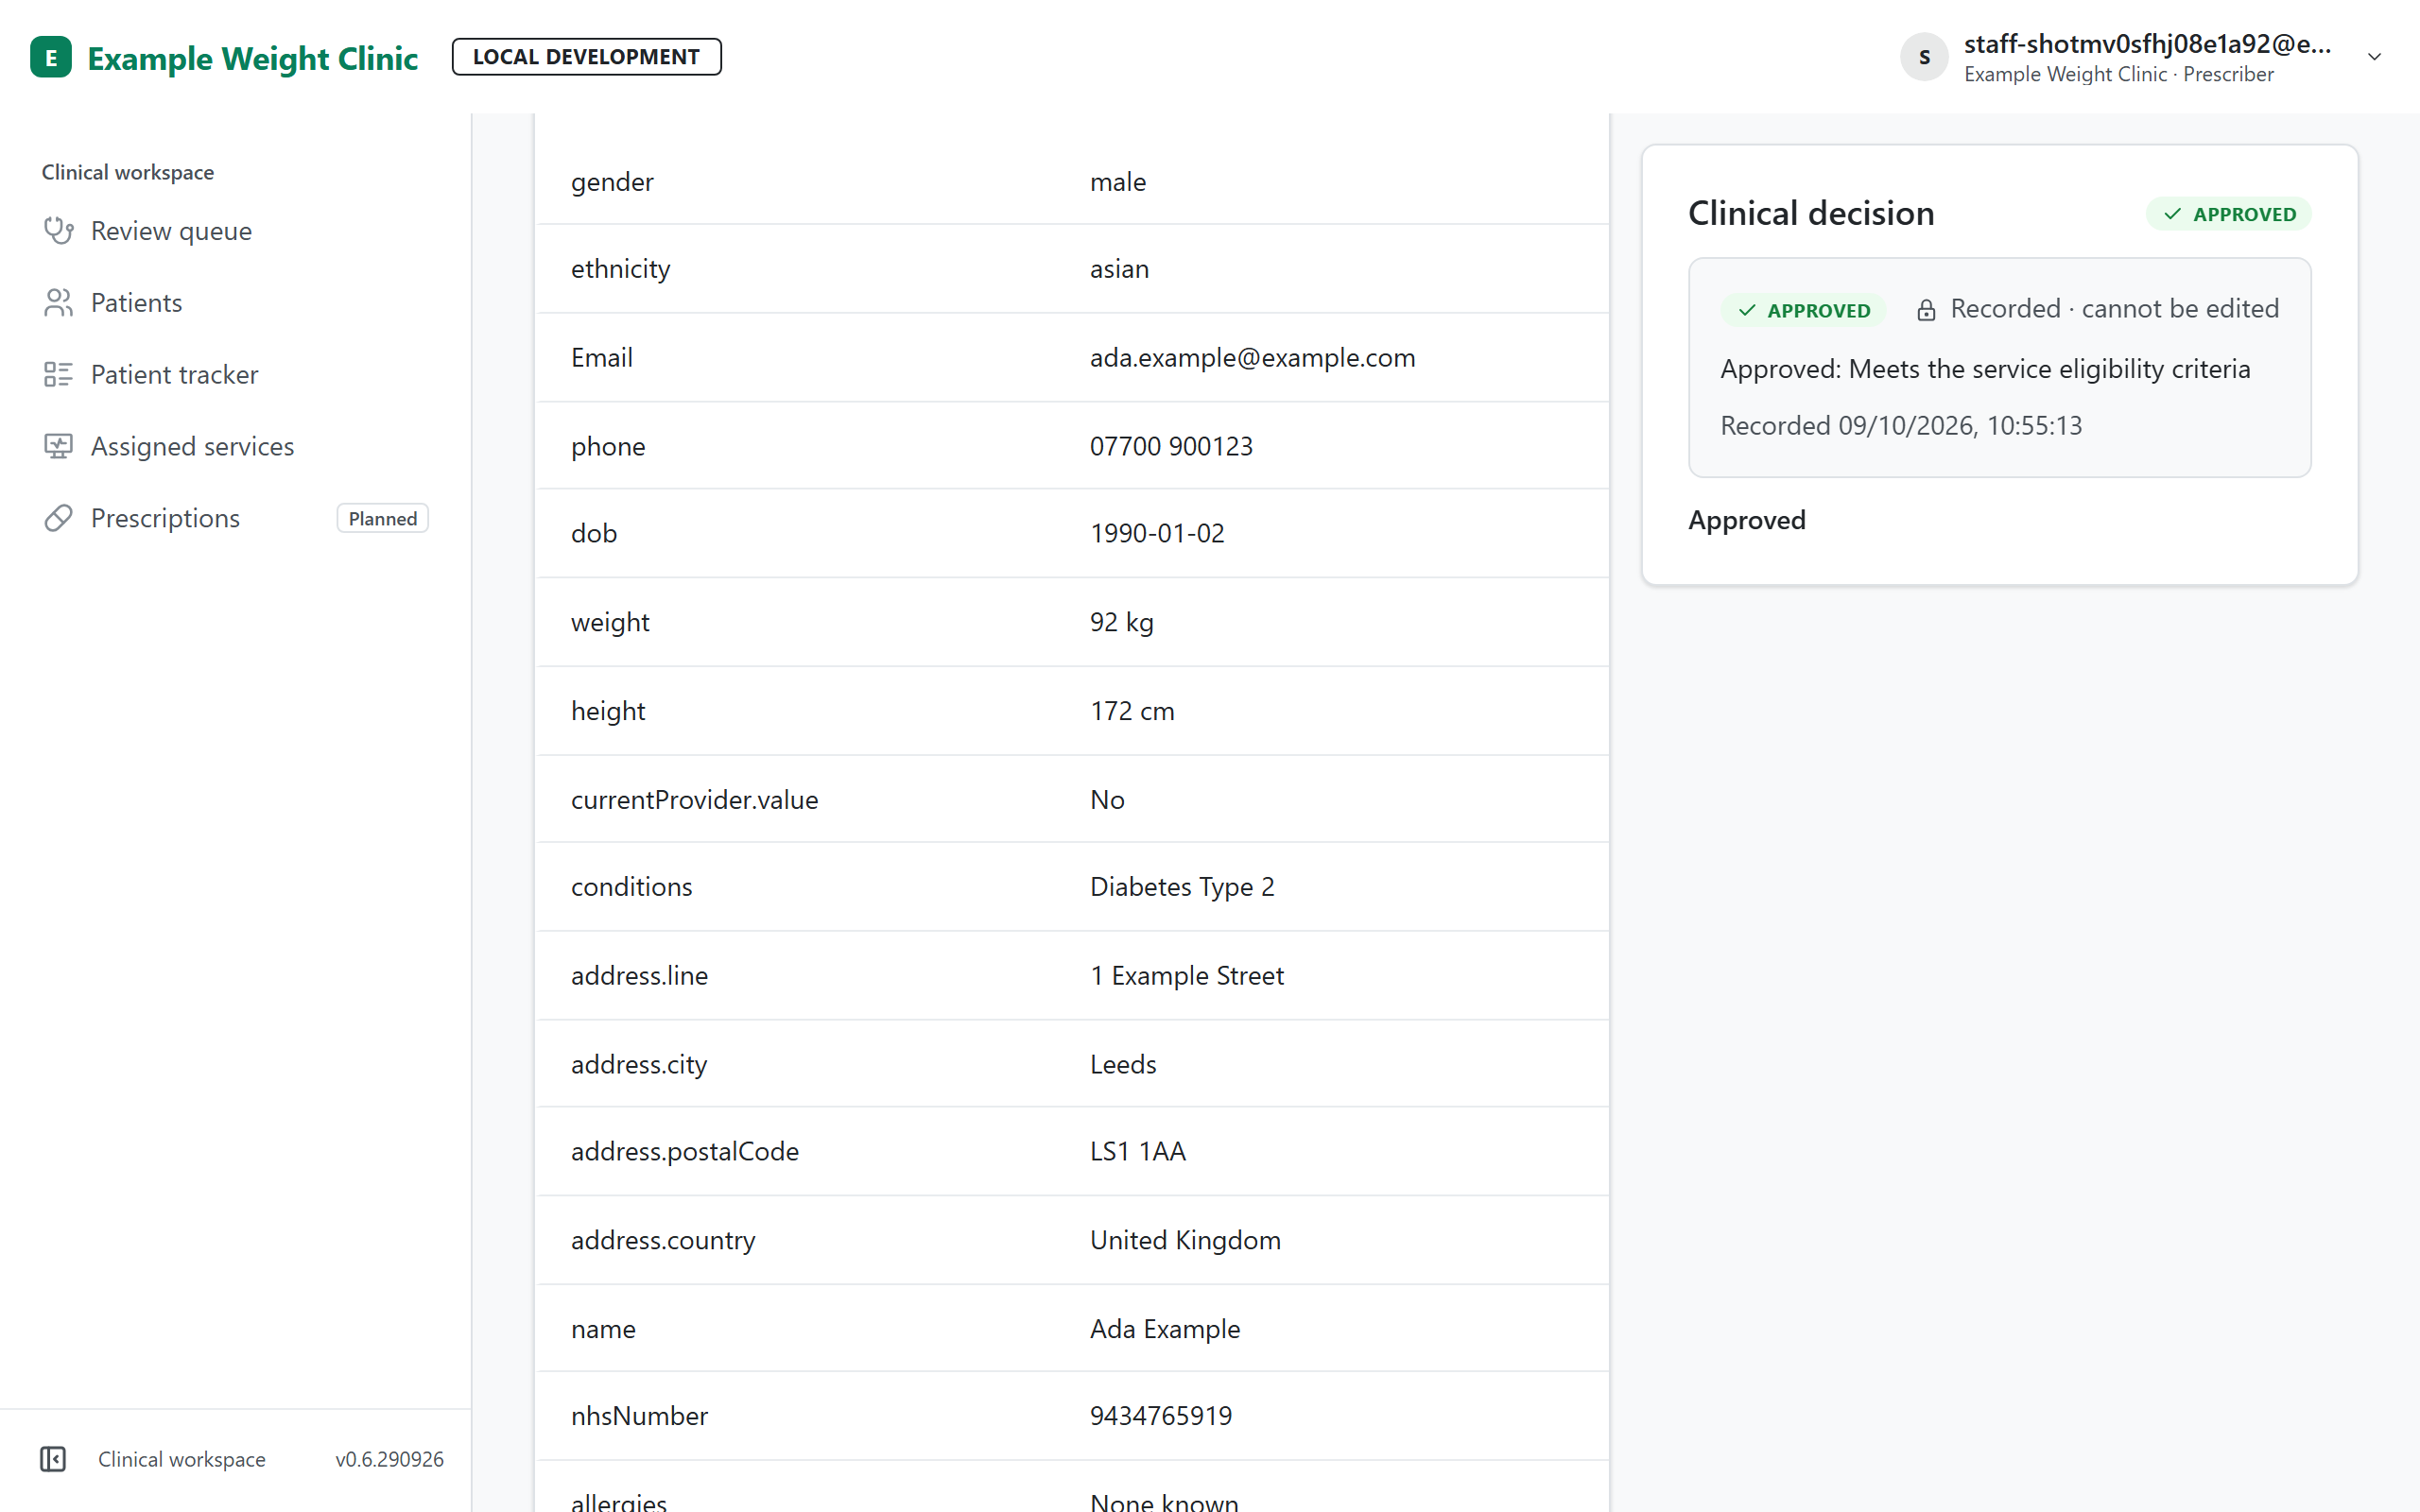
Task: Click the lock icon next to Recorded
Action: pos(1926,310)
